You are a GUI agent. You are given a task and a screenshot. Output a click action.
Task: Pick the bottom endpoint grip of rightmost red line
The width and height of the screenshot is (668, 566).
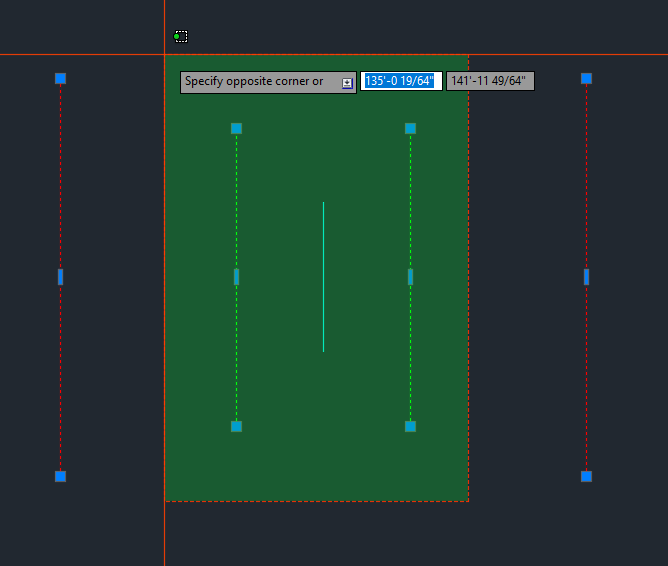pyautogui.click(x=586, y=476)
